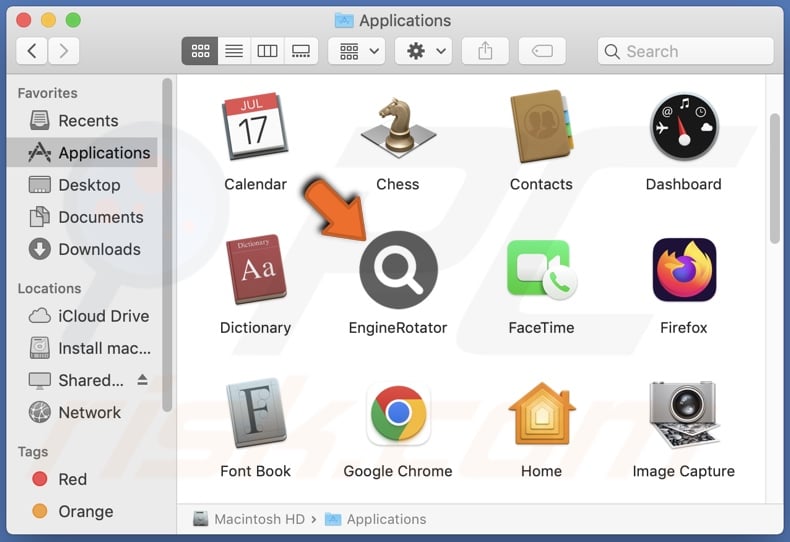Filter by the Orange tag
790x542 pixels.
pyautogui.click(x=83, y=511)
